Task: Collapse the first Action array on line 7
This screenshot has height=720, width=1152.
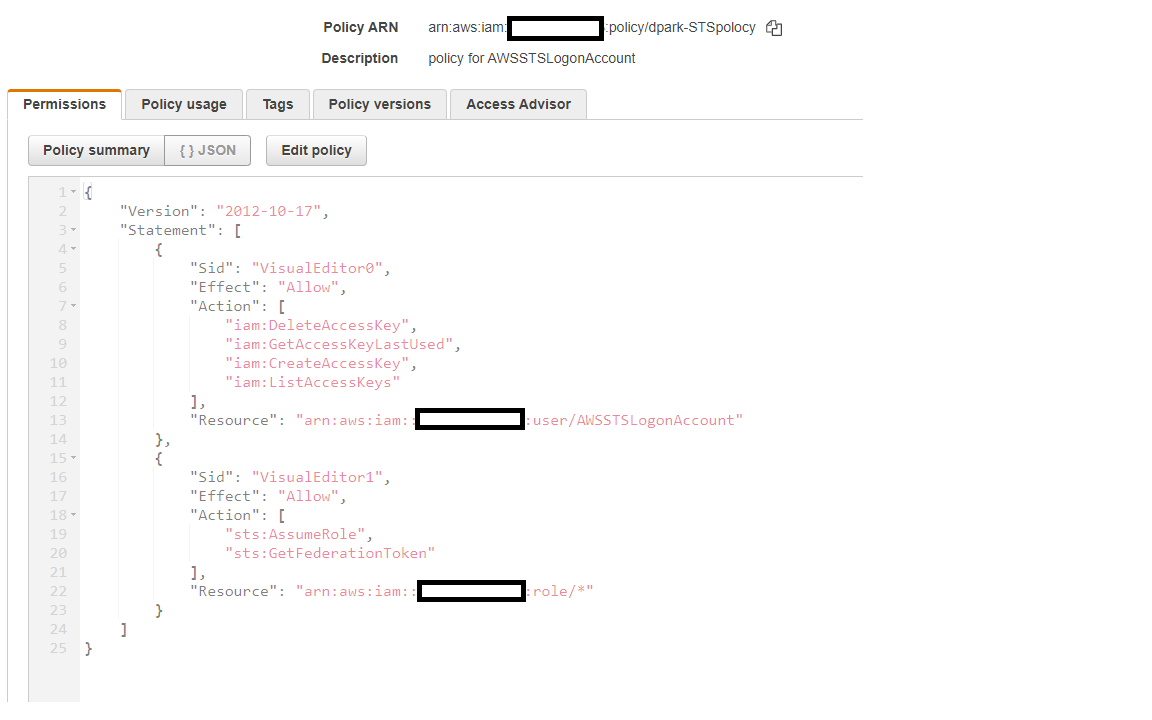Action: 71,305
